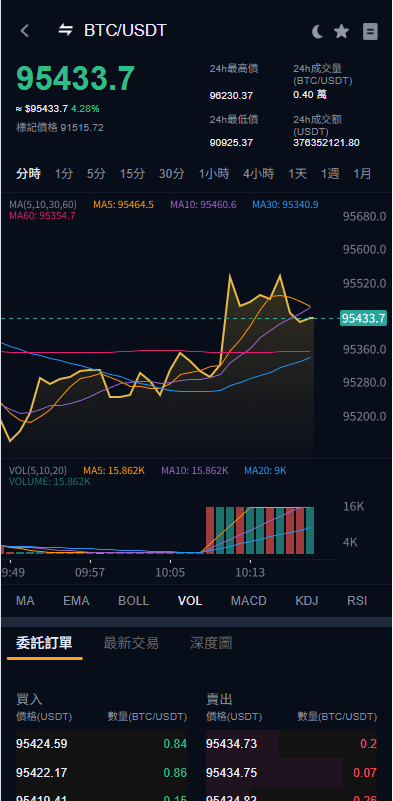Tap the swap trading pair arrows icon
Screen dimensions: 393x801
coord(65,30)
